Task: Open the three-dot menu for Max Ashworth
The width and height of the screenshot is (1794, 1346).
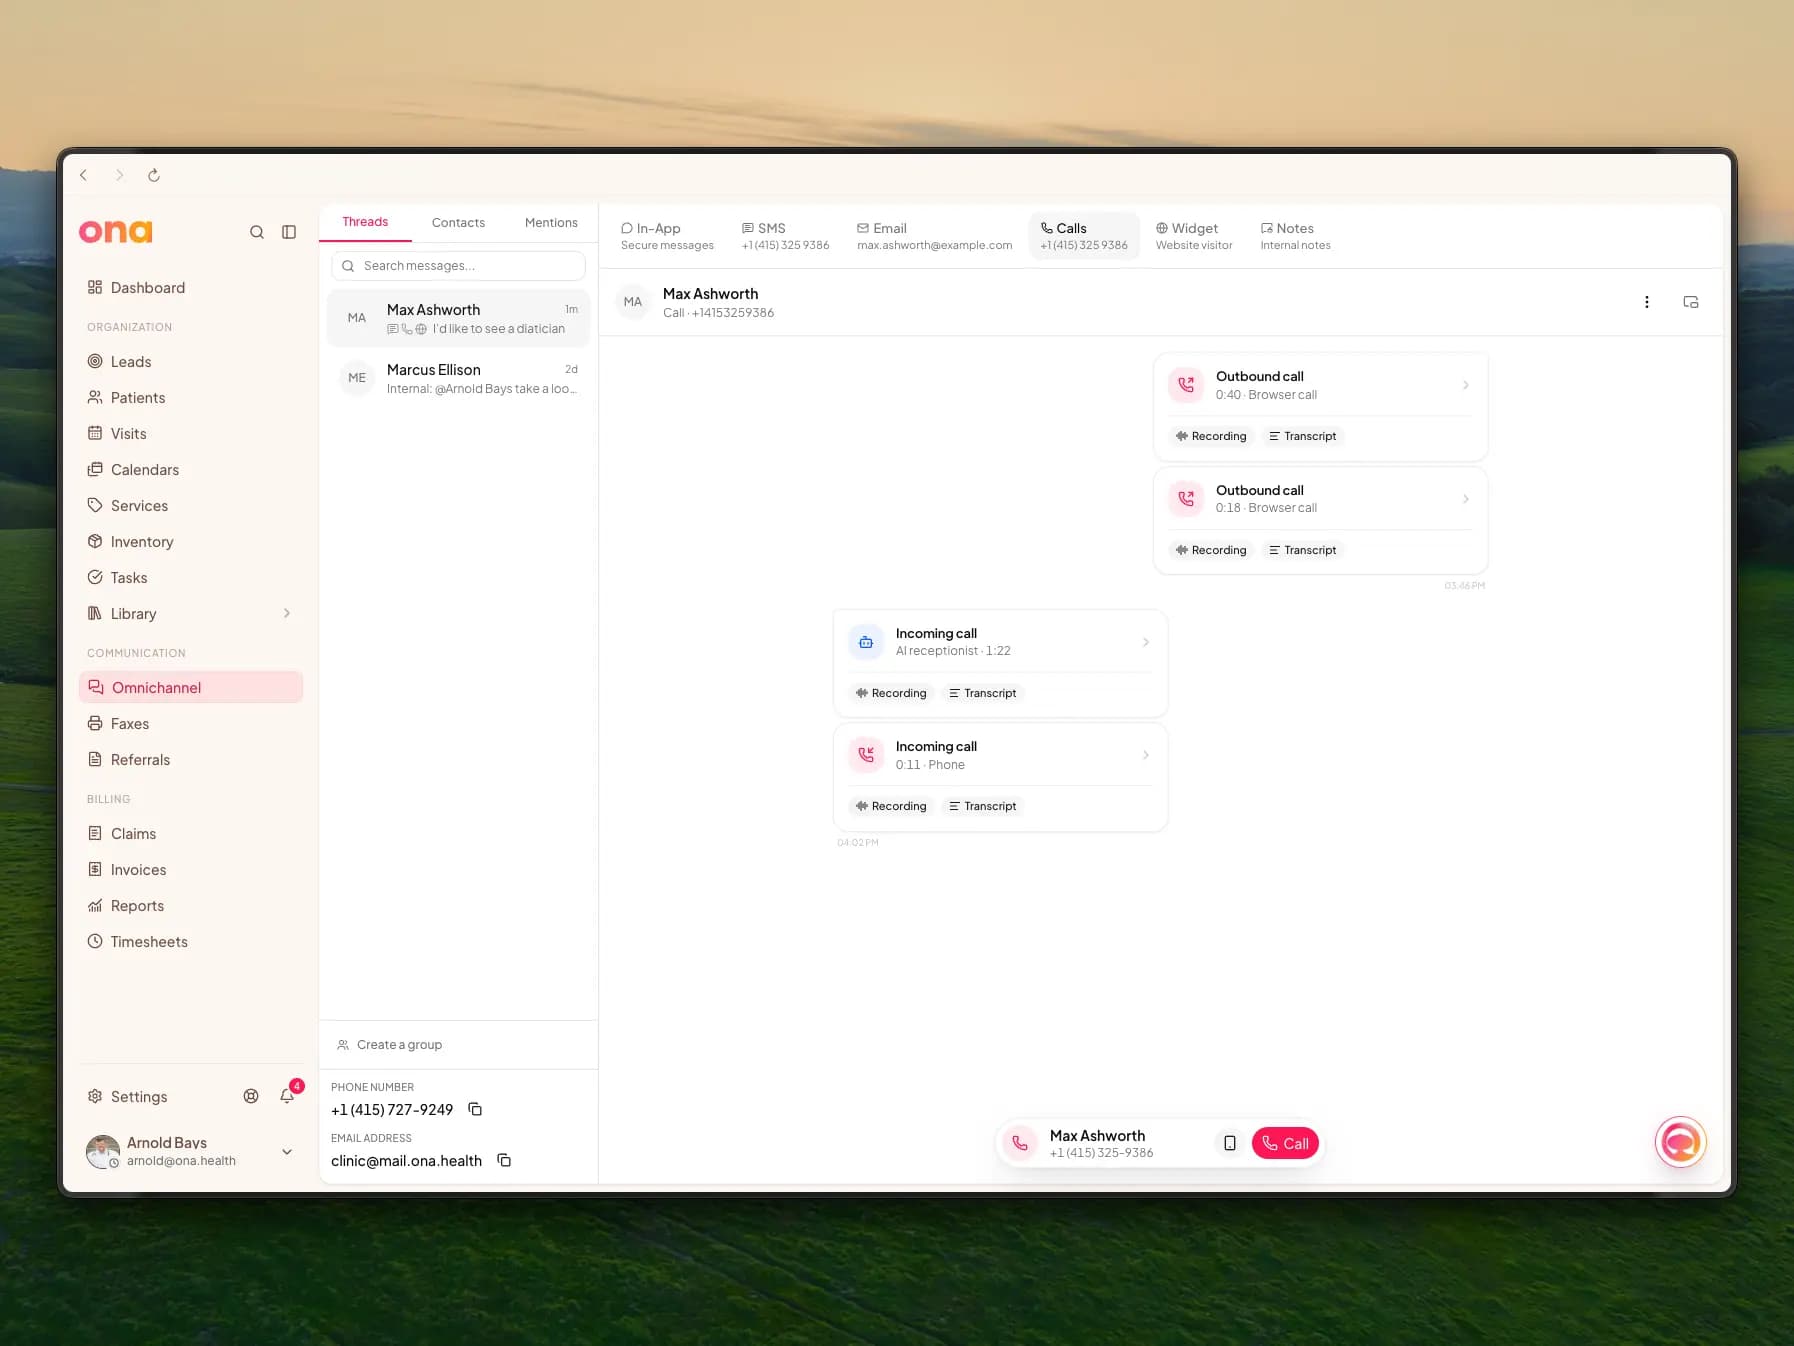Action: 1647,302
